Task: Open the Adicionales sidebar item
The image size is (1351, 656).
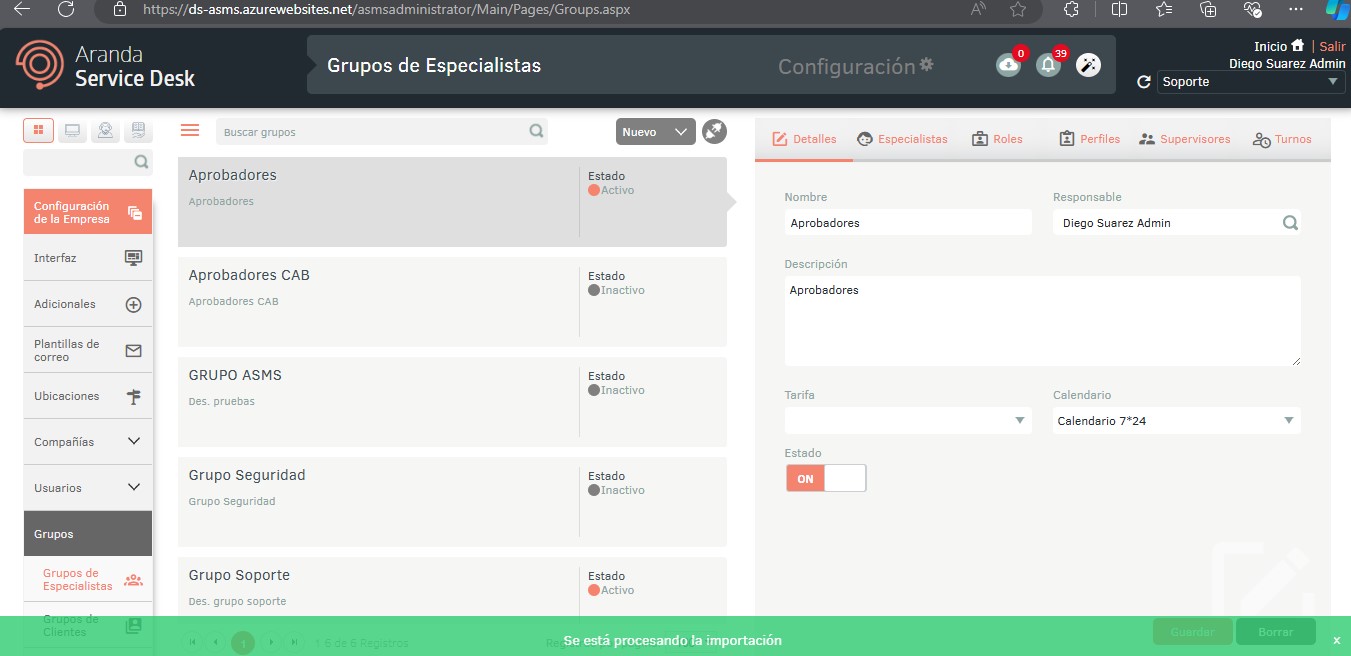Action: point(88,304)
